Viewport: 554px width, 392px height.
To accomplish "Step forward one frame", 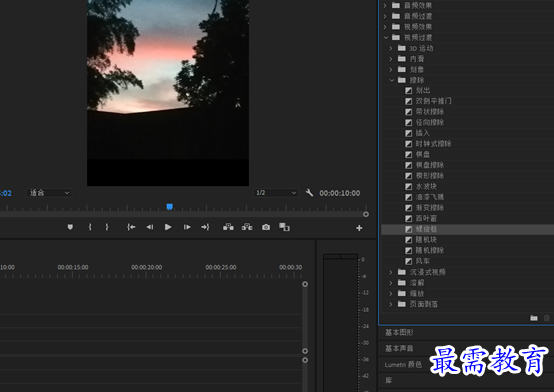I will click(x=187, y=227).
